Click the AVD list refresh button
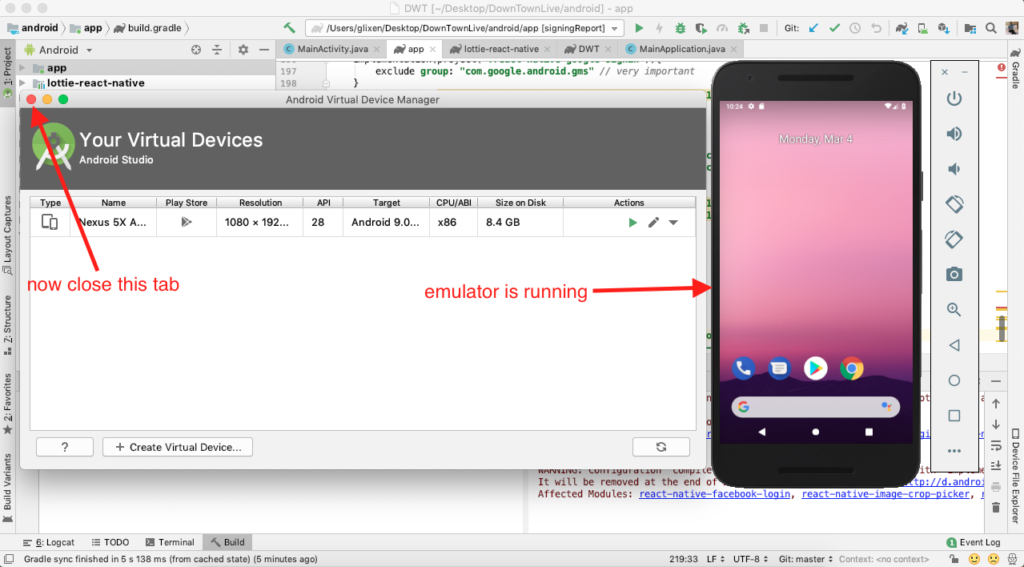Image resolution: width=1024 pixels, height=567 pixels. (x=661, y=447)
